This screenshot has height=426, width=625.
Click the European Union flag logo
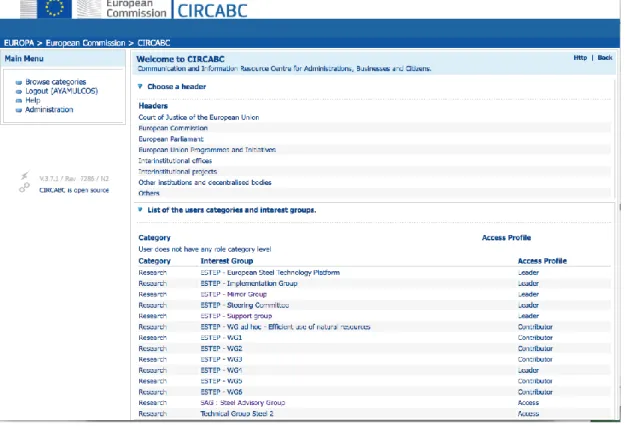(54, 9)
